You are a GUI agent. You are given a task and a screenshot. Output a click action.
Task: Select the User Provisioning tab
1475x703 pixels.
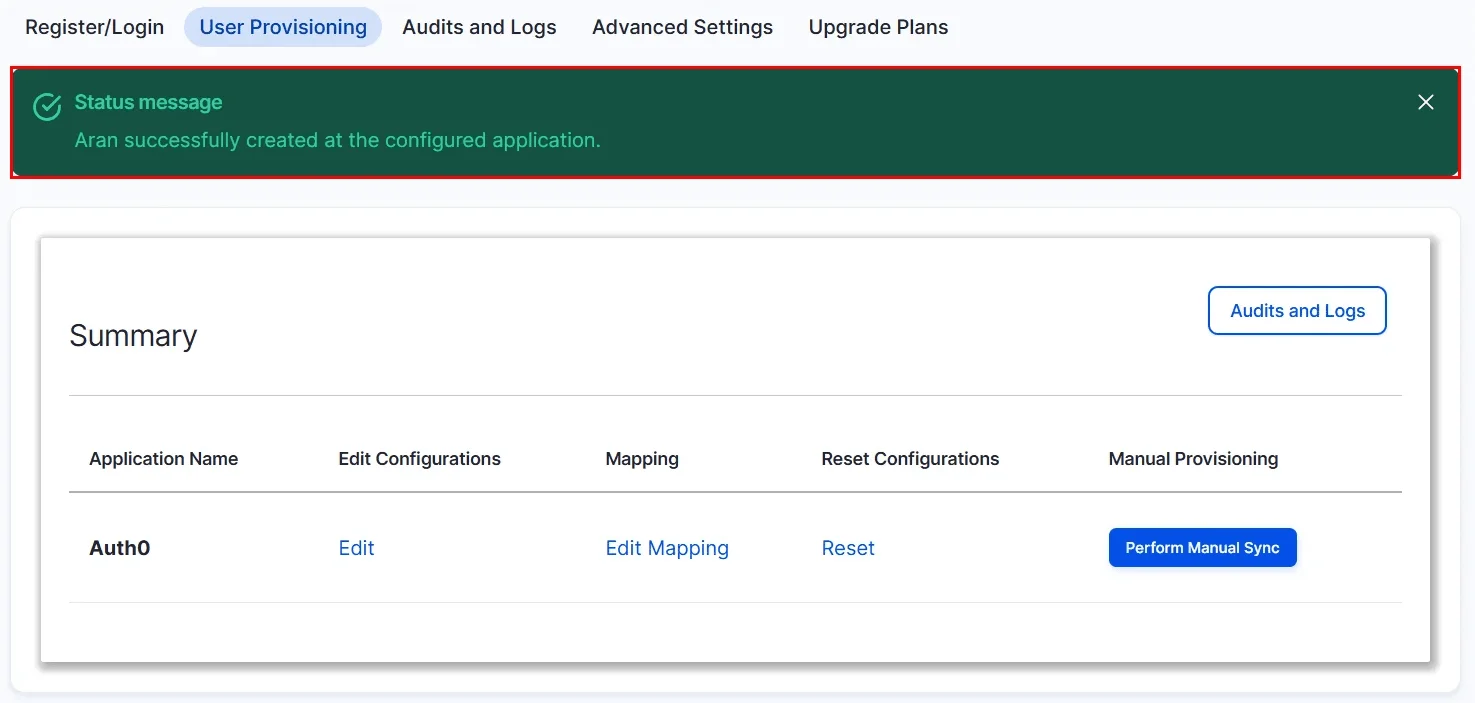coord(283,27)
